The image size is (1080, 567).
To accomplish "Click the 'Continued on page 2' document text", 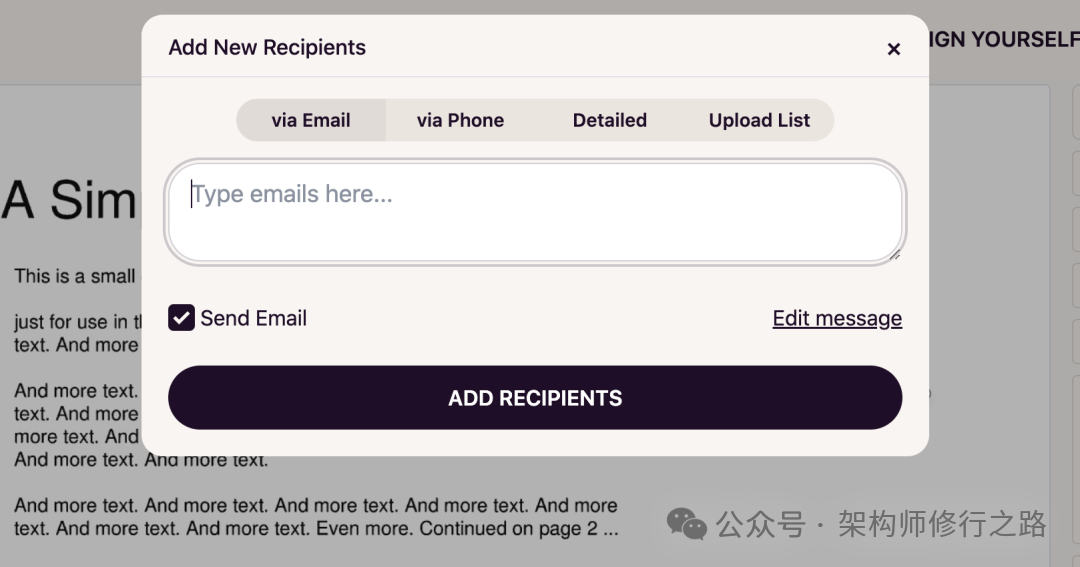I will [518, 528].
